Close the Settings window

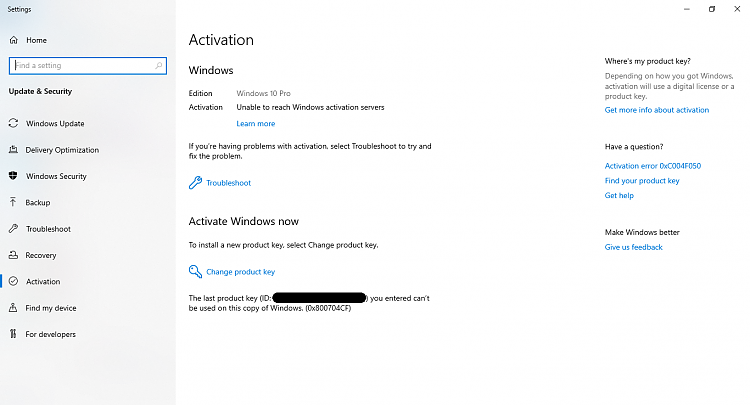(x=737, y=9)
